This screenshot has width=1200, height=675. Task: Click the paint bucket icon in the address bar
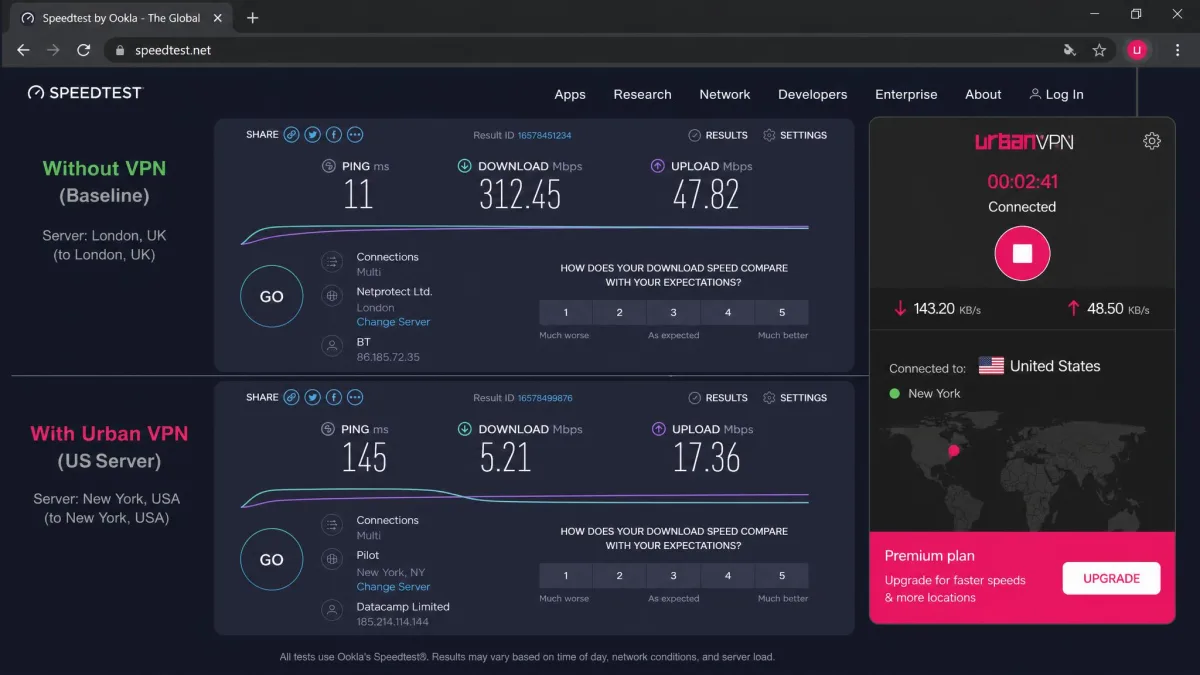(1069, 50)
